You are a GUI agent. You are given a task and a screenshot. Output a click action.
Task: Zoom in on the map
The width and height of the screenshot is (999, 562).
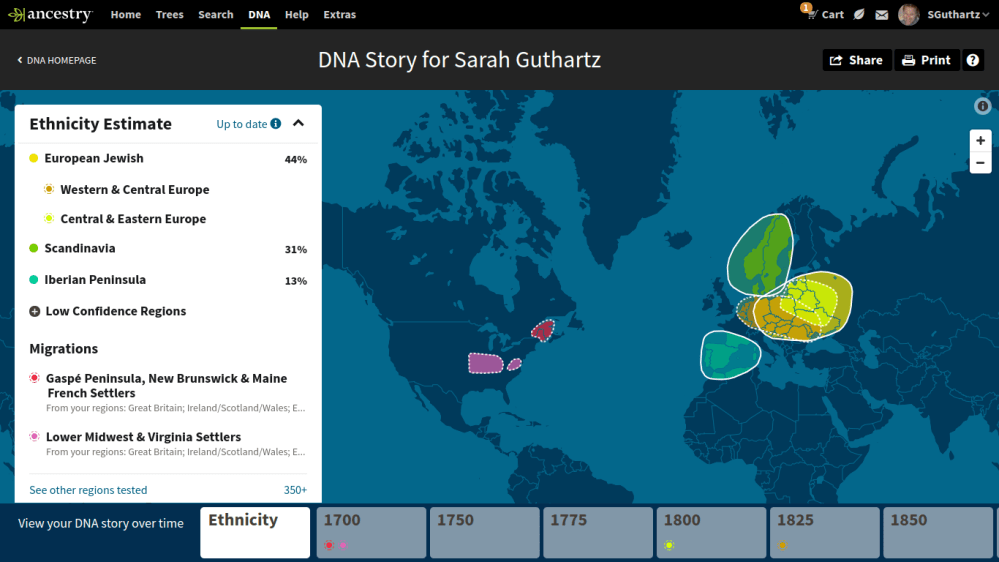pyautogui.click(x=980, y=141)
